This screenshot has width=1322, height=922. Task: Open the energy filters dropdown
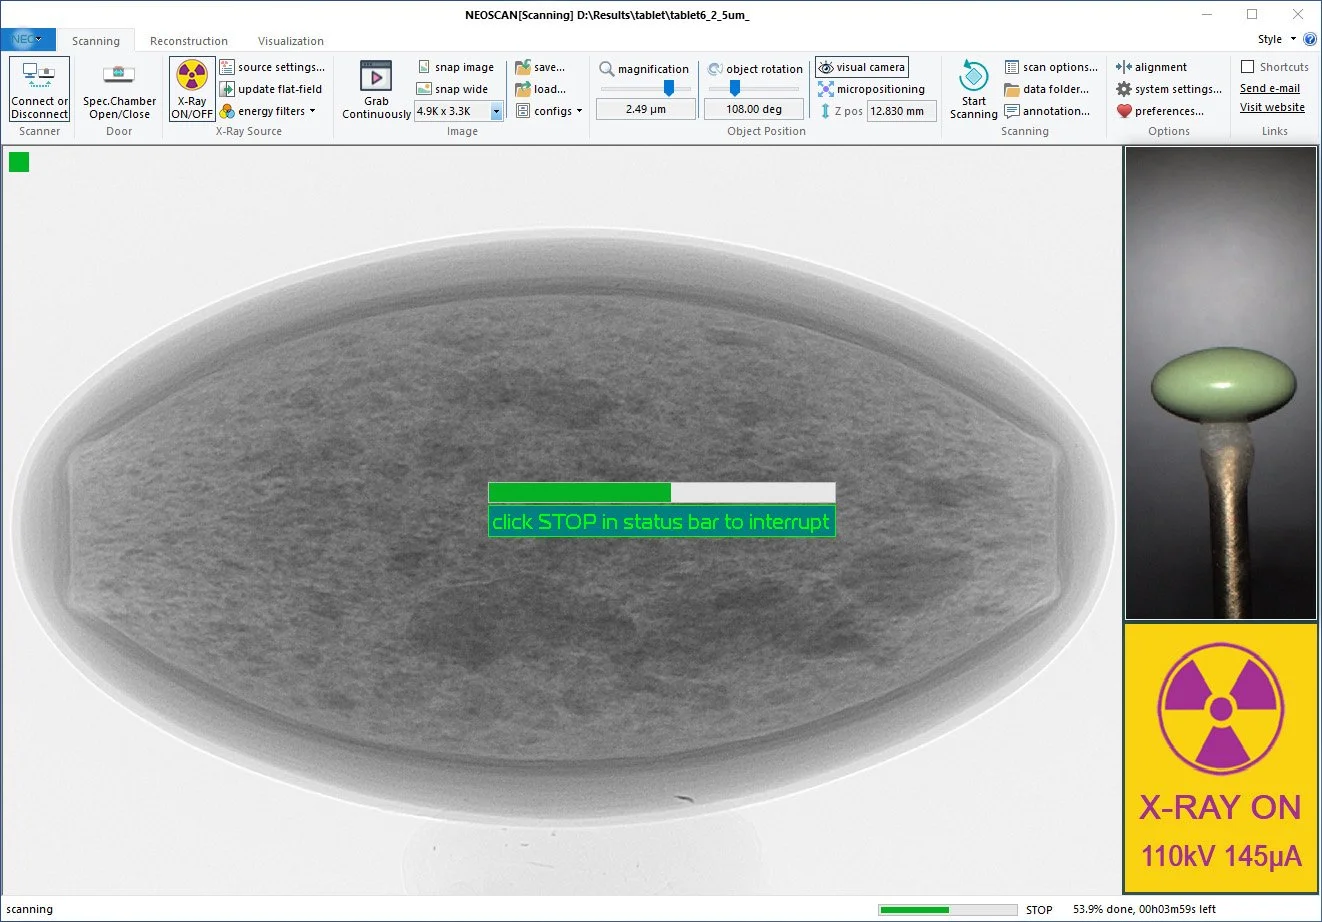tap(267, 111)
